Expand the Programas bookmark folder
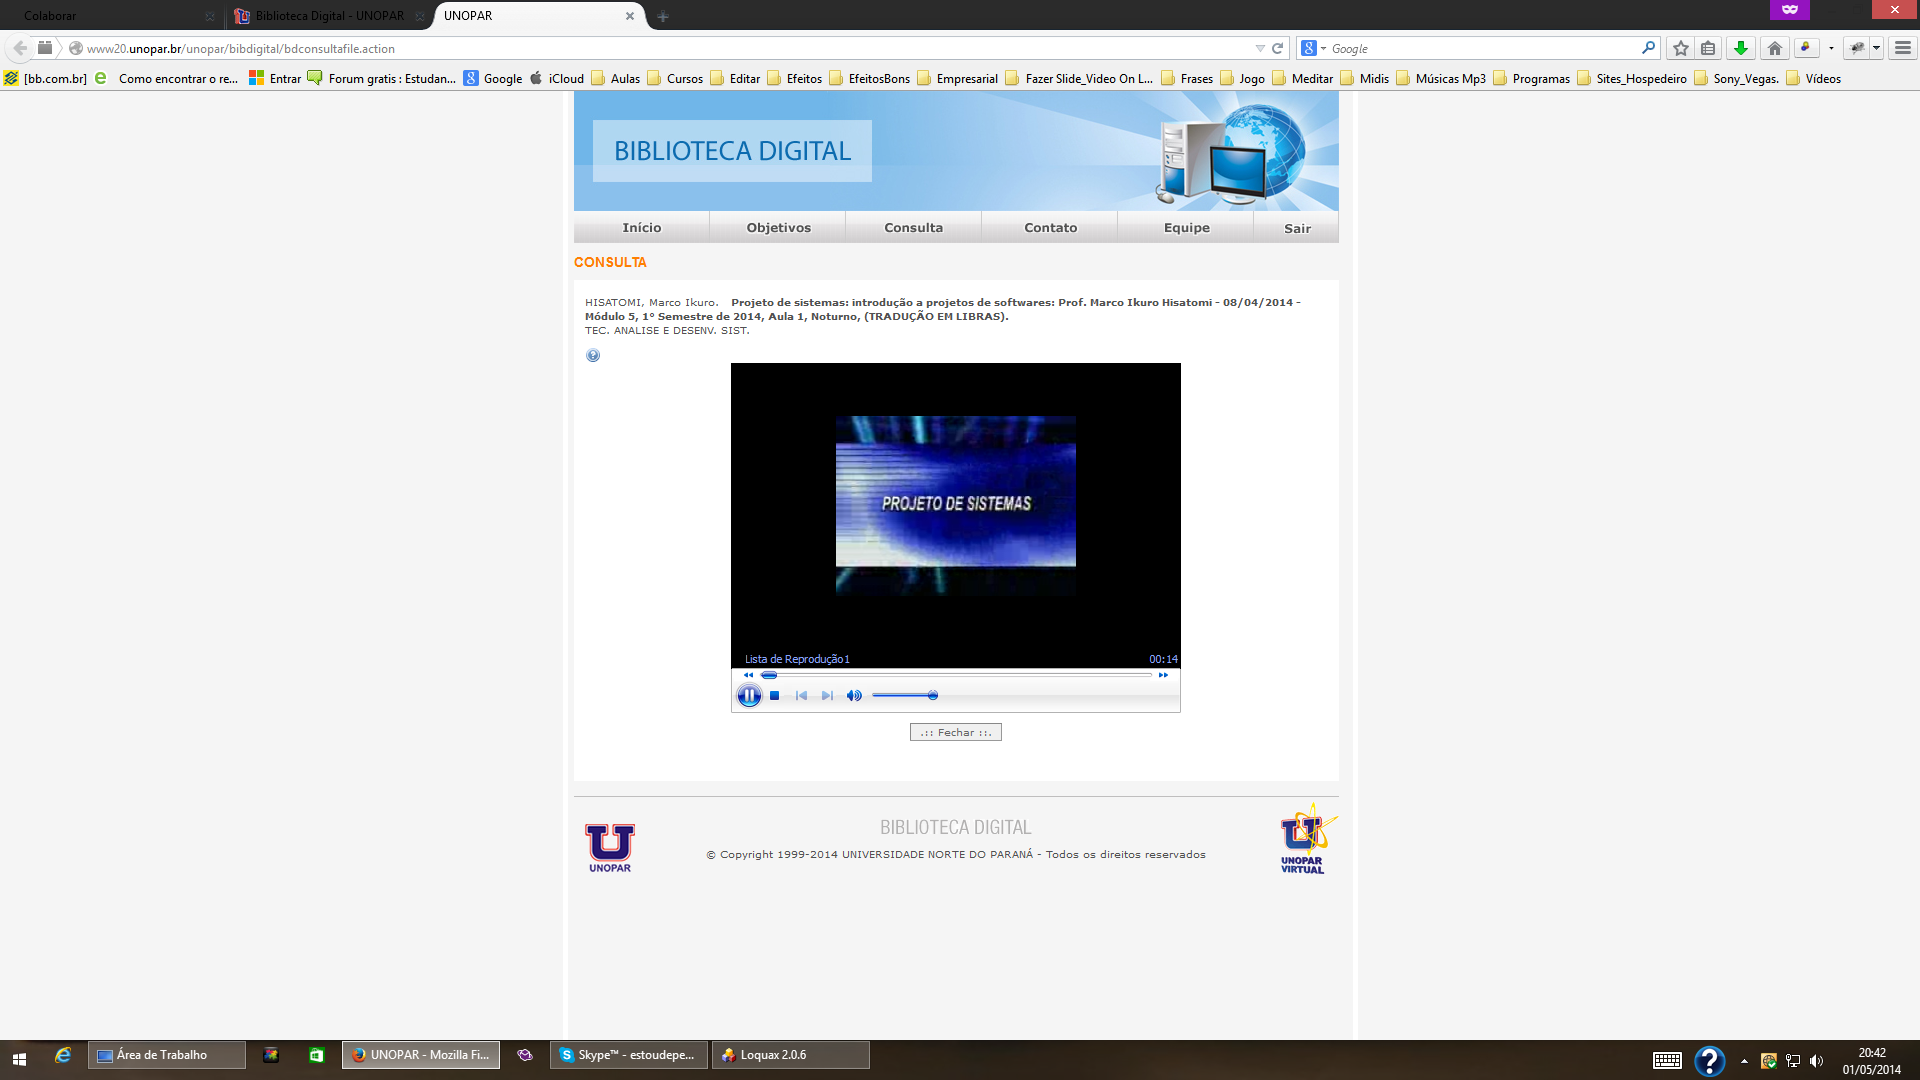The width and height of the screenshot is (1920, 1080). pos(1531,78)
